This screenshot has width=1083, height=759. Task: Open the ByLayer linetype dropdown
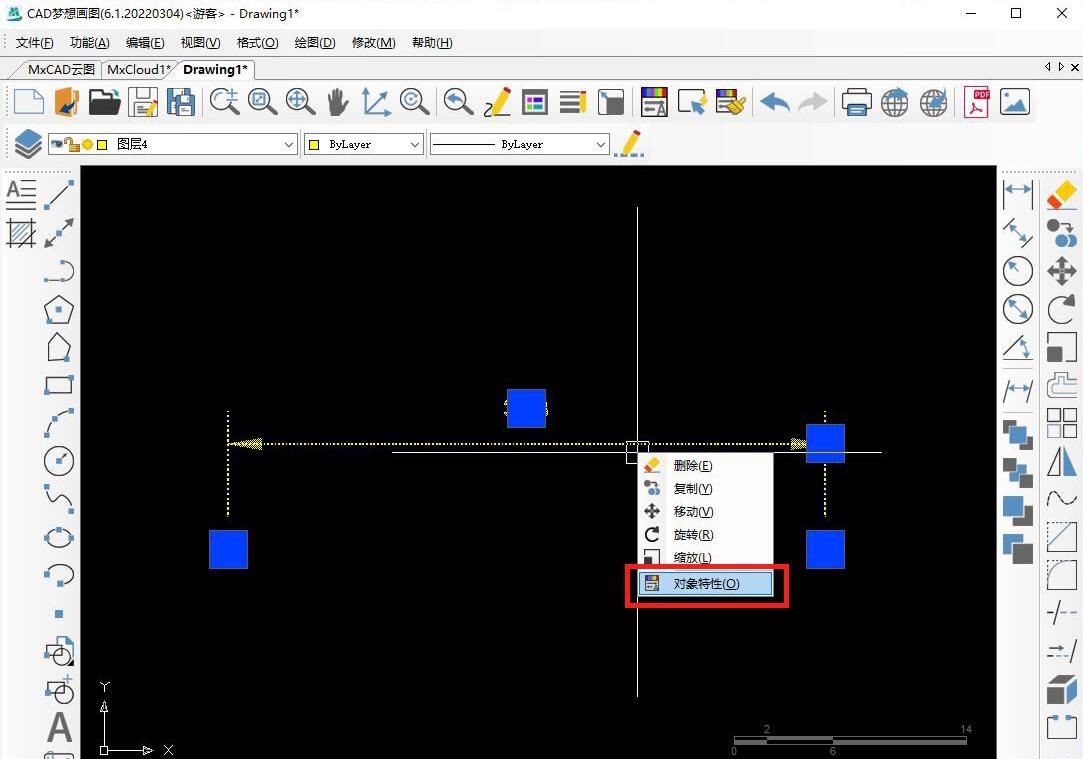tap(600, 145)
